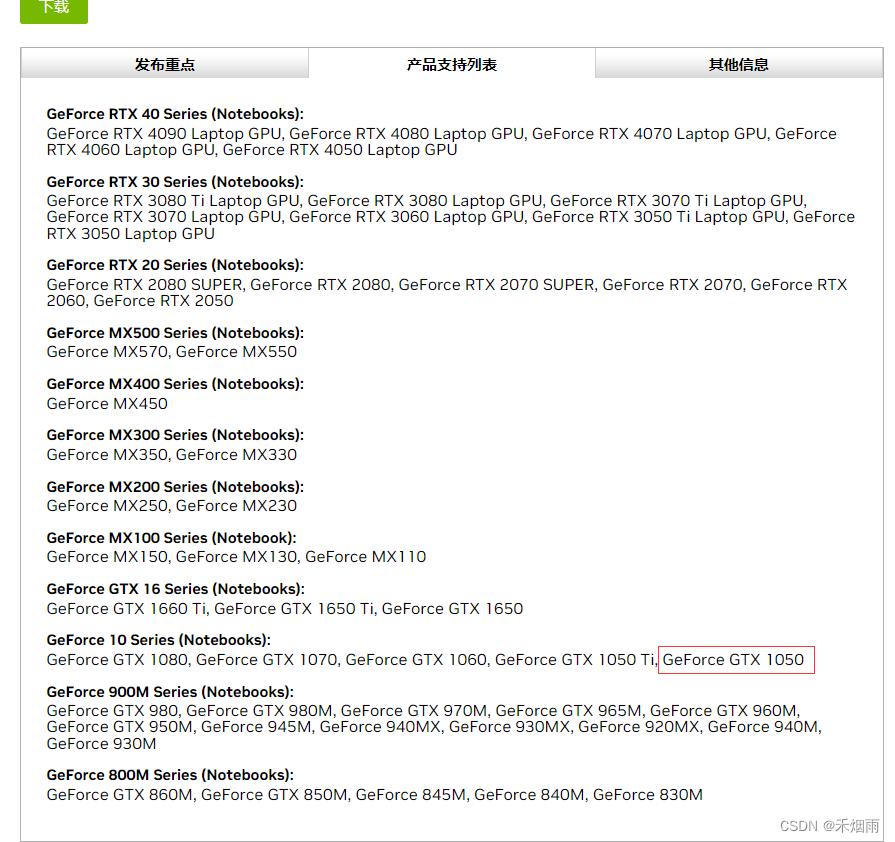Click the GeForce RTX 20 Series (Notebooks) heading
The height and width of the screenshot is (842, 895).
pyautogui.click(x=175, y=265)
